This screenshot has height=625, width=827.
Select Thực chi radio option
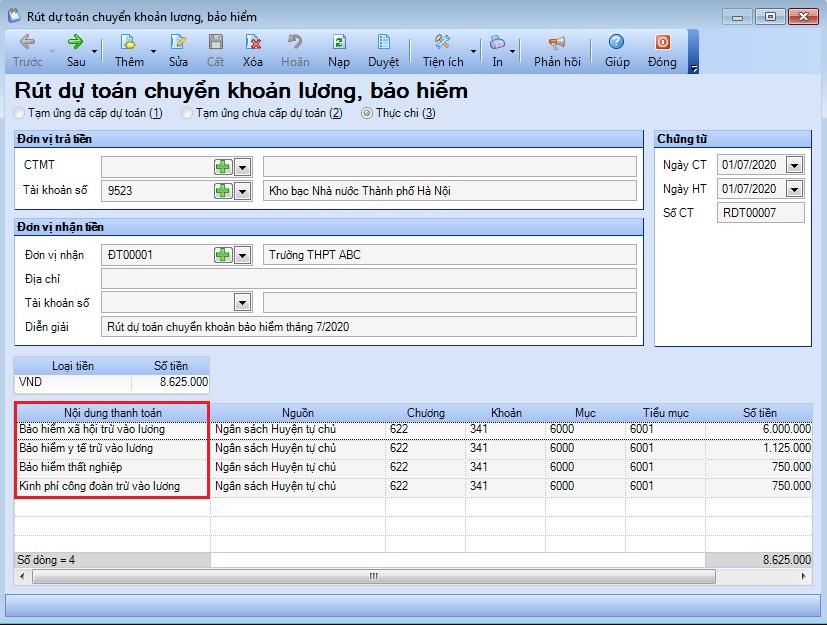point(367,113)
